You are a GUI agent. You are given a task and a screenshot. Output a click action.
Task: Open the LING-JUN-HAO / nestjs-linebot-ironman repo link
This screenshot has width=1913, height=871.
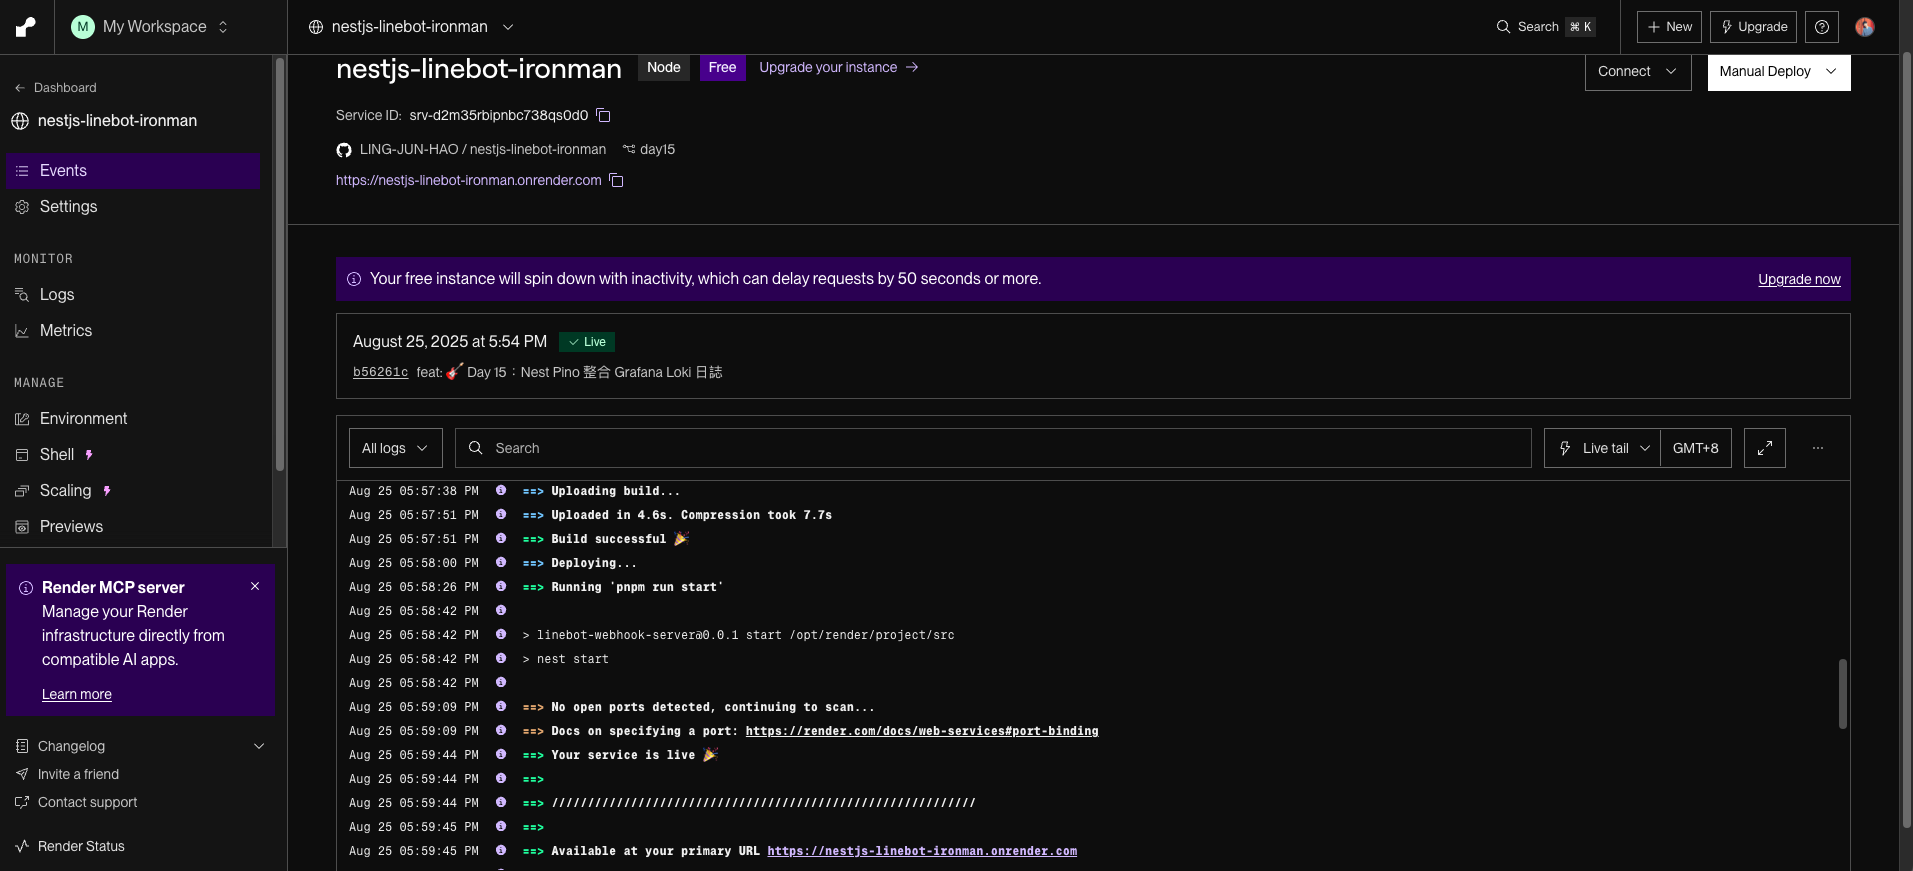pyautogui.click(x=483, y=149)
